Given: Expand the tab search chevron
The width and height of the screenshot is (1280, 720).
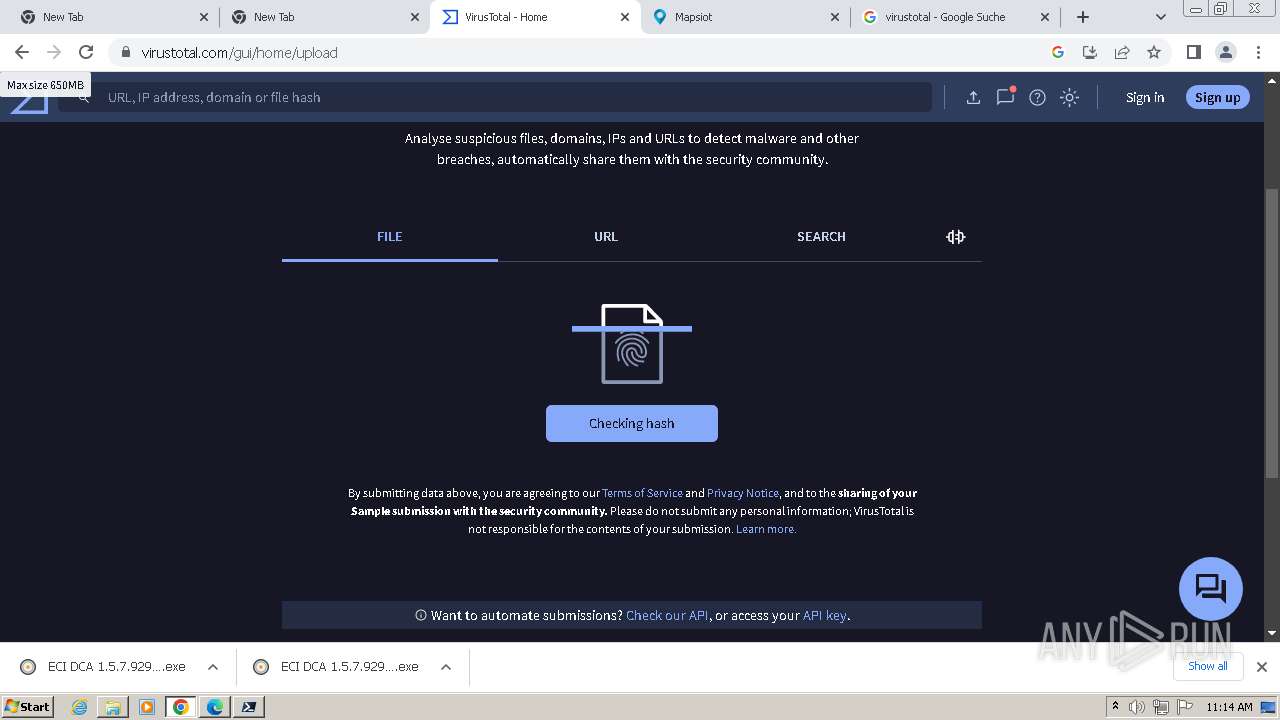Looking at the screenshot, I should coord(1160,17).
